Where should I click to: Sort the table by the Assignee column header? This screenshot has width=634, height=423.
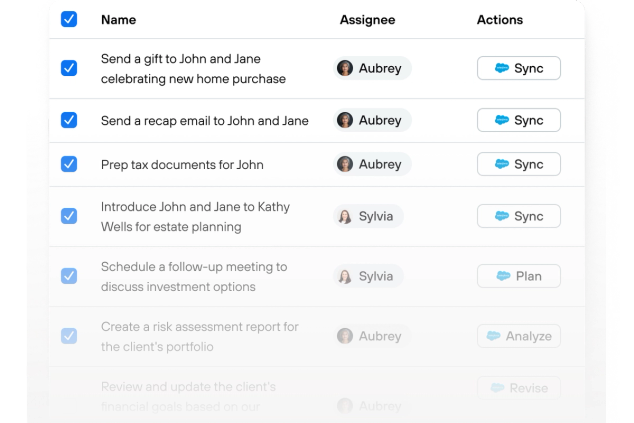(367, 20)
